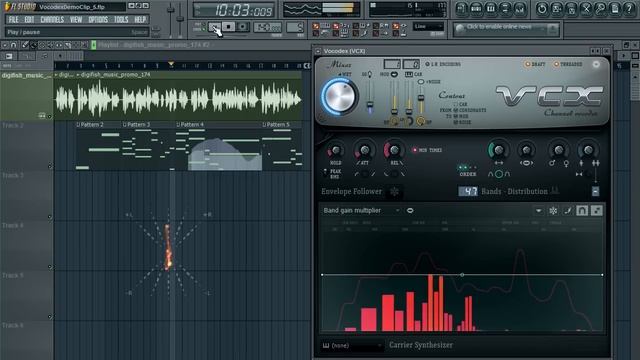Click the transport Stop button
640x360 pixels.
coord(229,27)
